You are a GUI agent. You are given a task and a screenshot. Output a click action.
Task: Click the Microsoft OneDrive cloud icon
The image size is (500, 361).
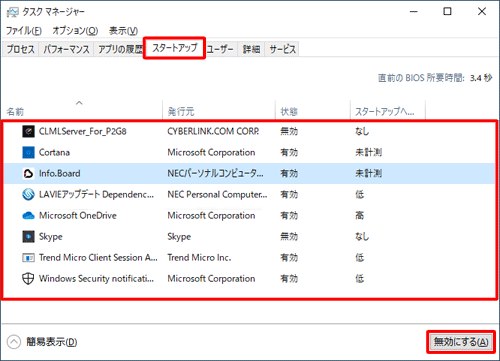click(28, 216)
